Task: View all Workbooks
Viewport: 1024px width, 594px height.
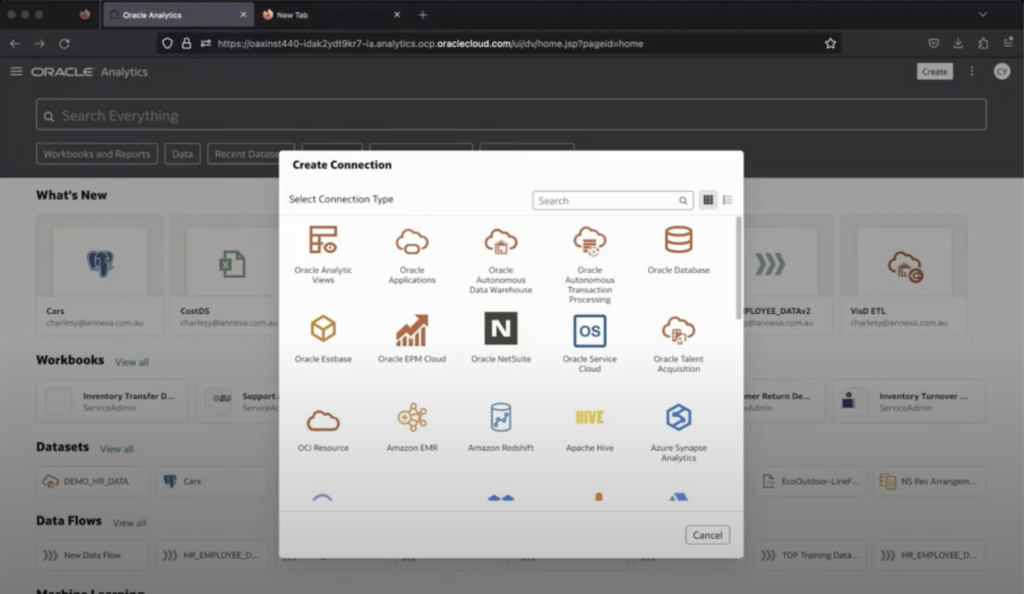Action: (131, 362)
